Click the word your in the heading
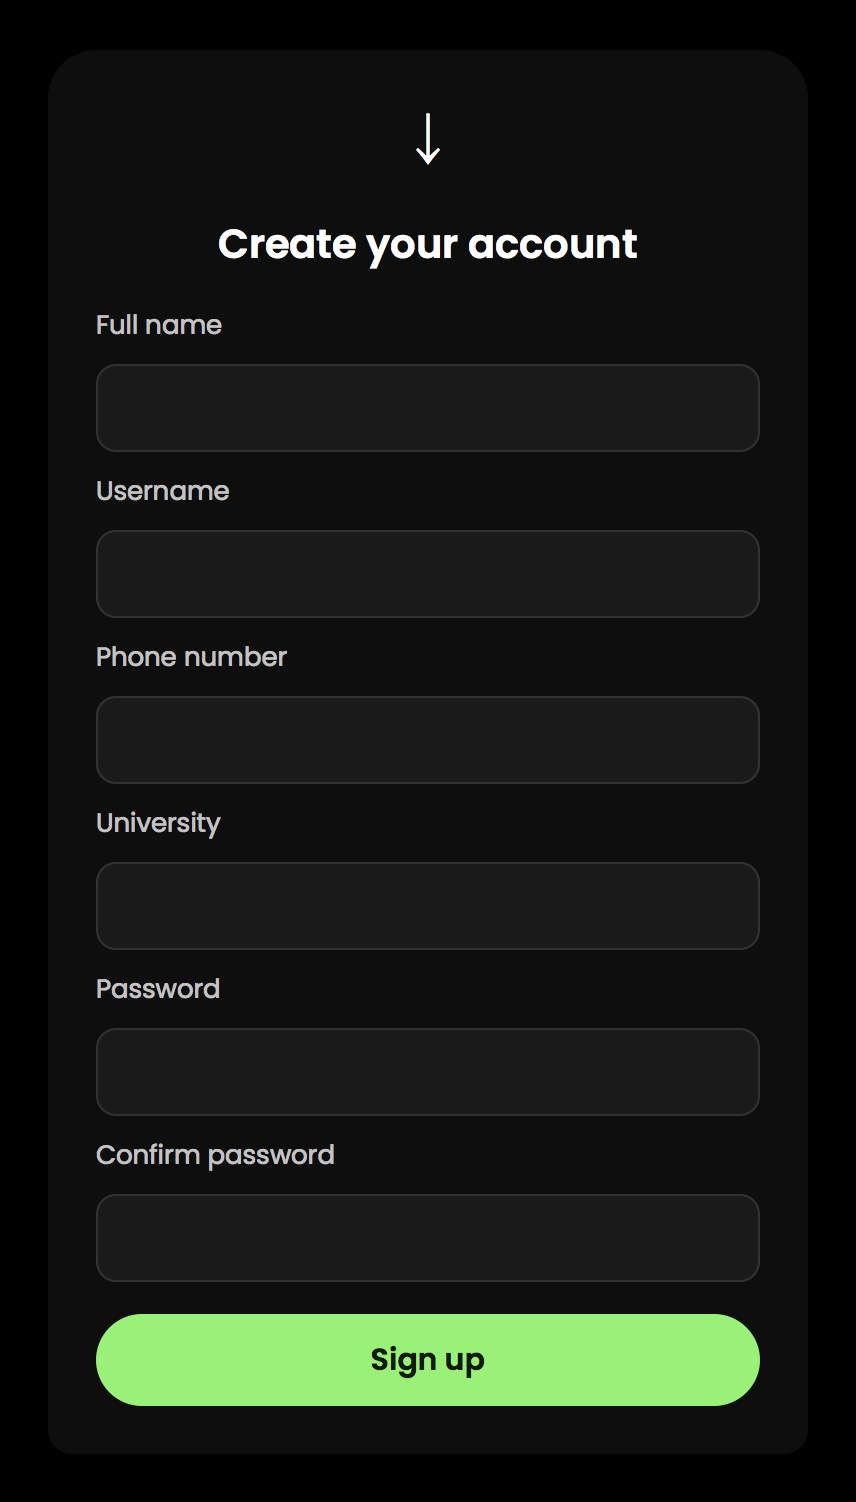This screenshot has width=856, height=1502. [411, 247]
